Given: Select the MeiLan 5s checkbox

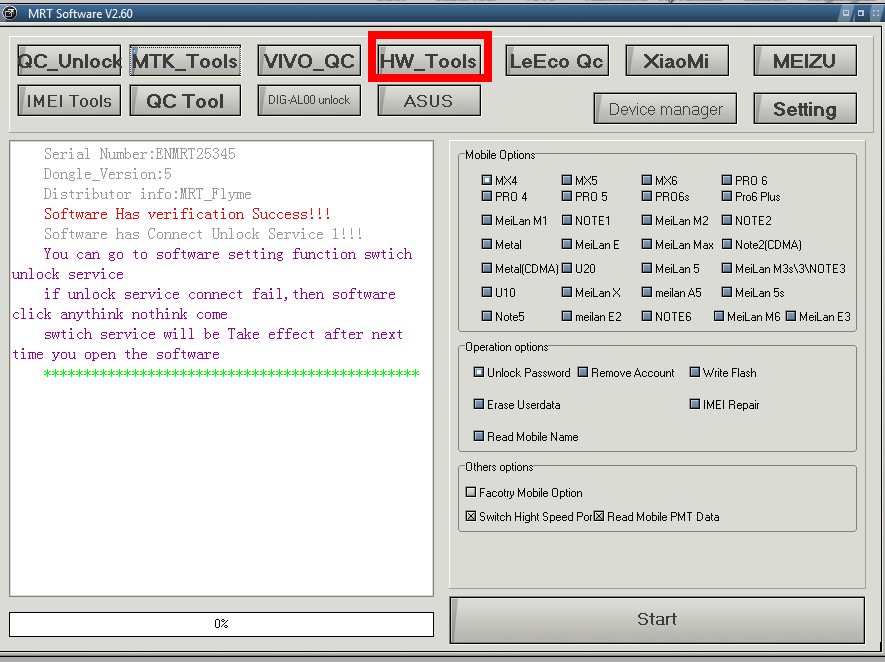Looking at the screenshot, I should point(727,292).
